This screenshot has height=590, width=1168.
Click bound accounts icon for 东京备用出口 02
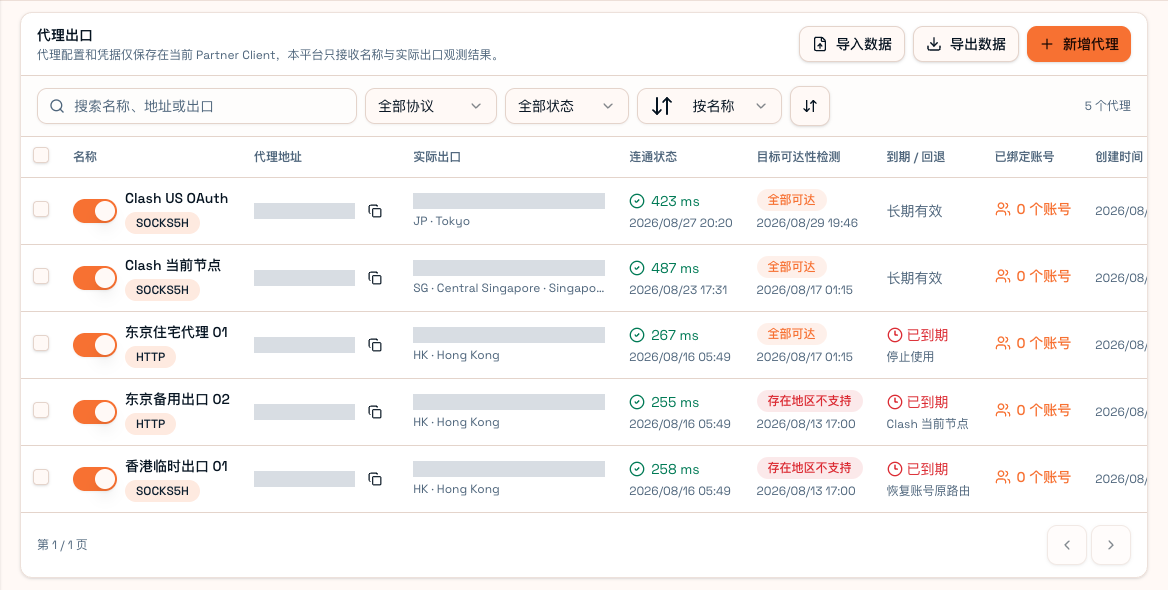pos(1003,410)
